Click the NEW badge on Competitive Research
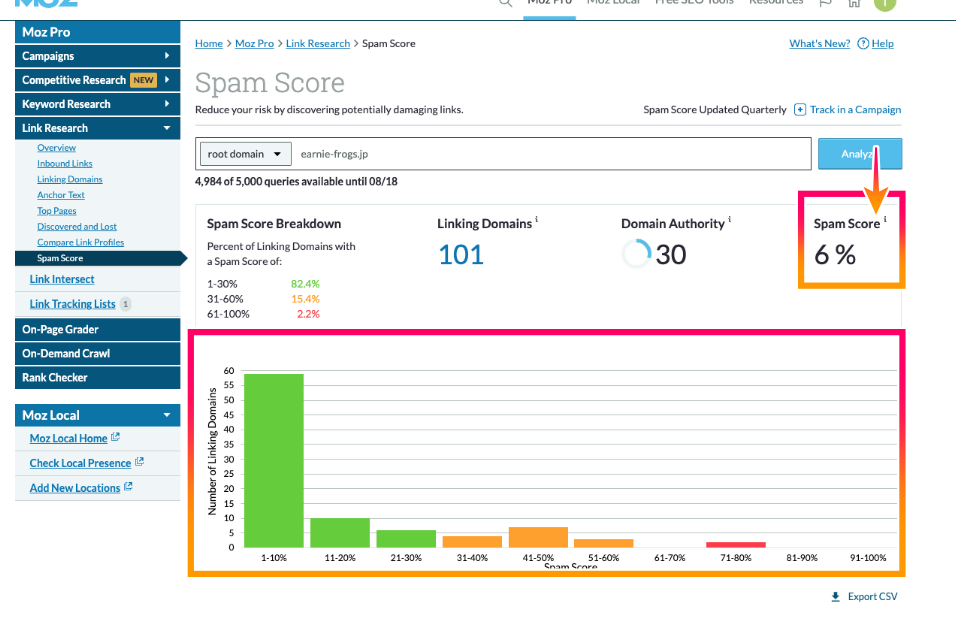 point(143,80)
